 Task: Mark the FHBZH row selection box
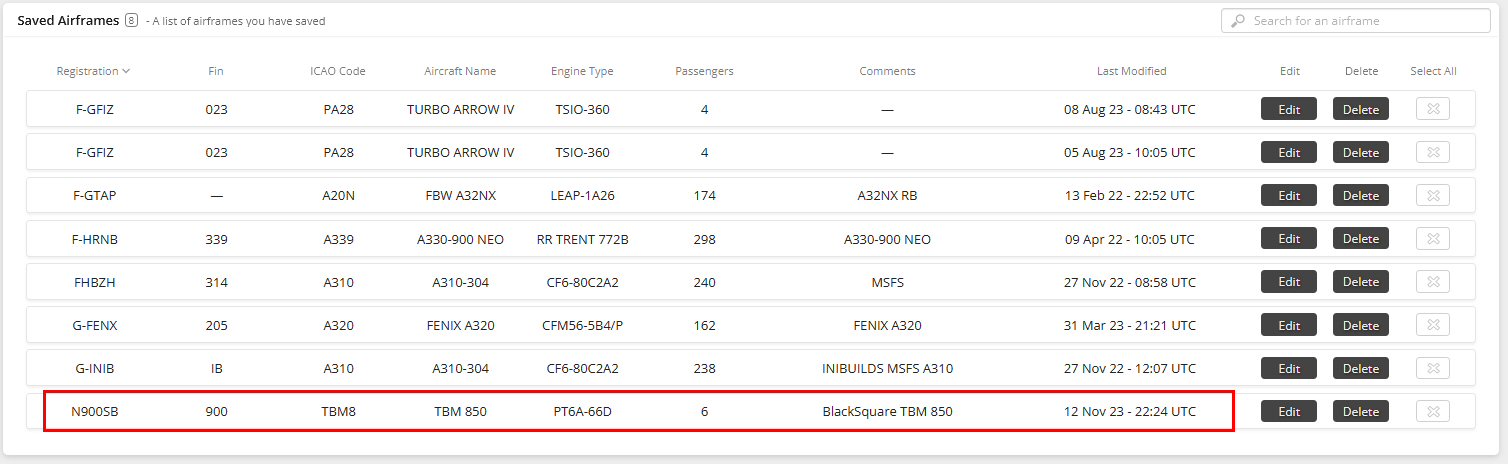pyautogui.click(x=1433, y=282)
